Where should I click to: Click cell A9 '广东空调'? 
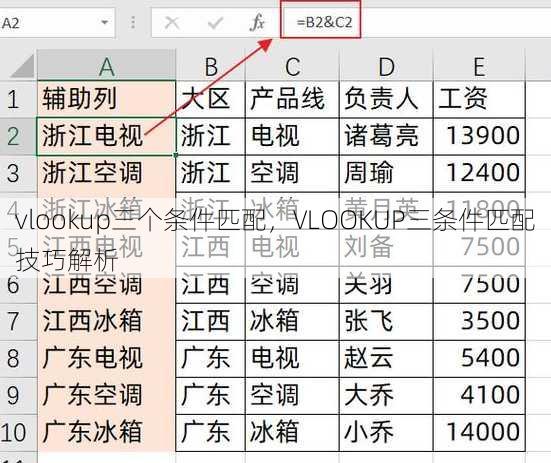[x=106, y=396]
